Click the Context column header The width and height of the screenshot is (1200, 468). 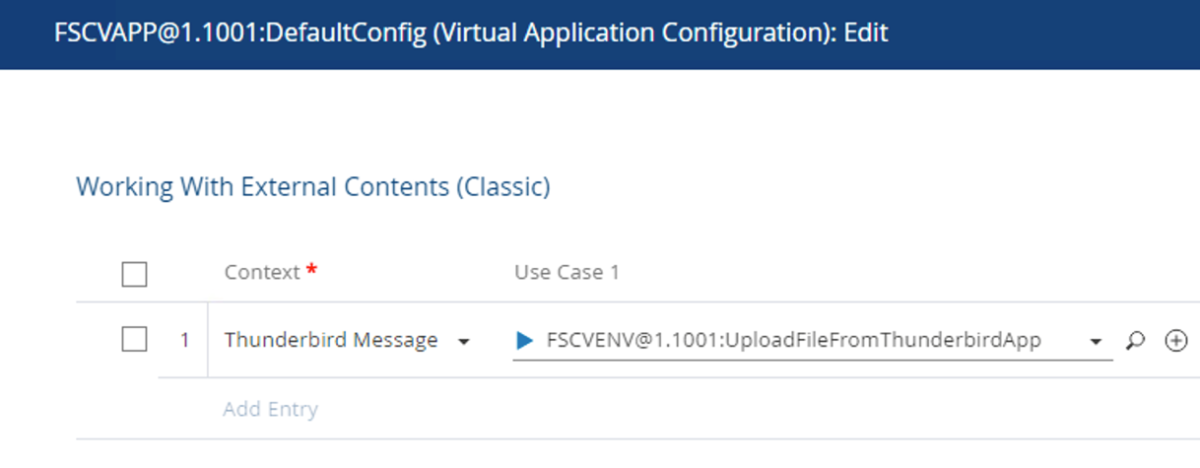[262, 272]
